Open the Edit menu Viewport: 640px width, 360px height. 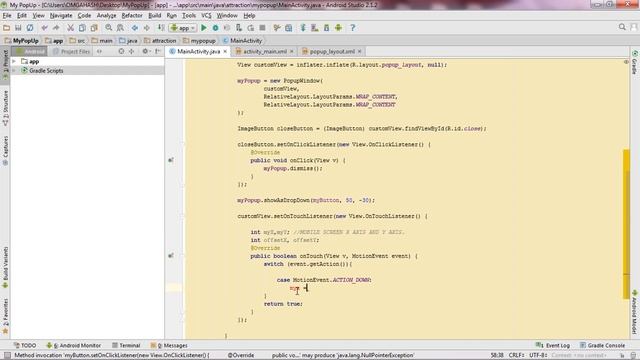point(22,16)
